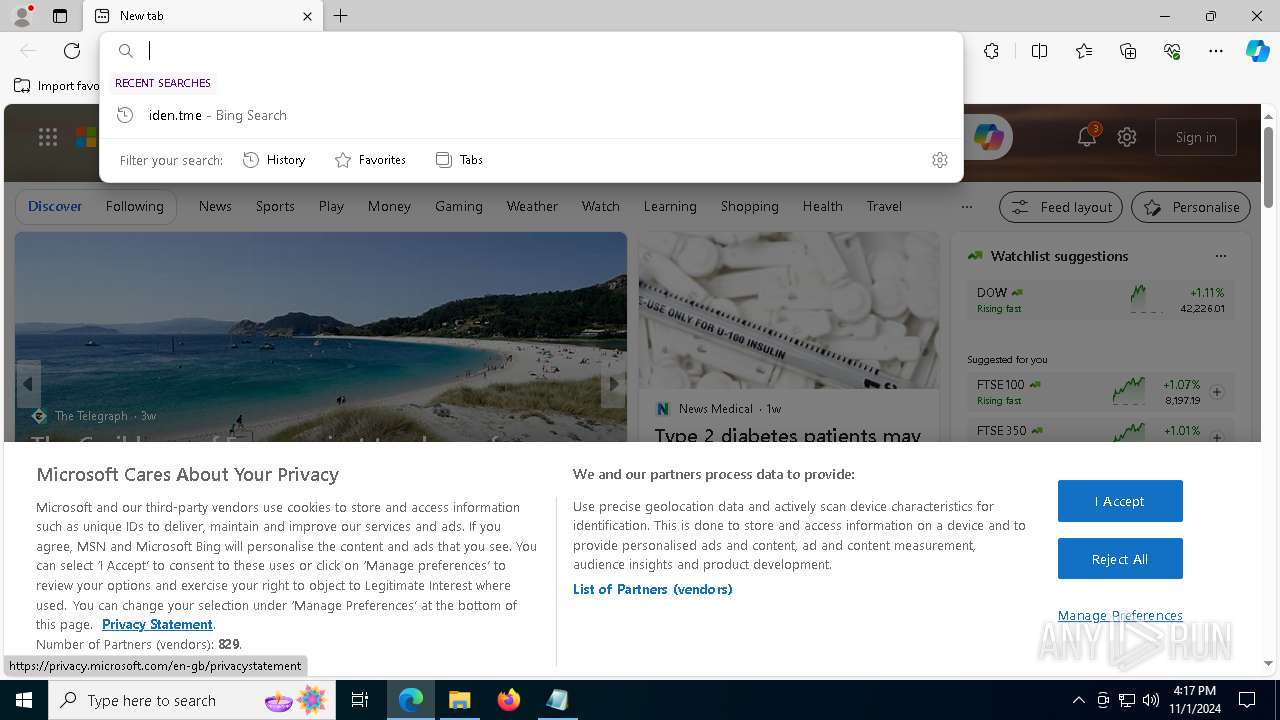Open the Health category
1280x720 pixels.
coord(822,206)
